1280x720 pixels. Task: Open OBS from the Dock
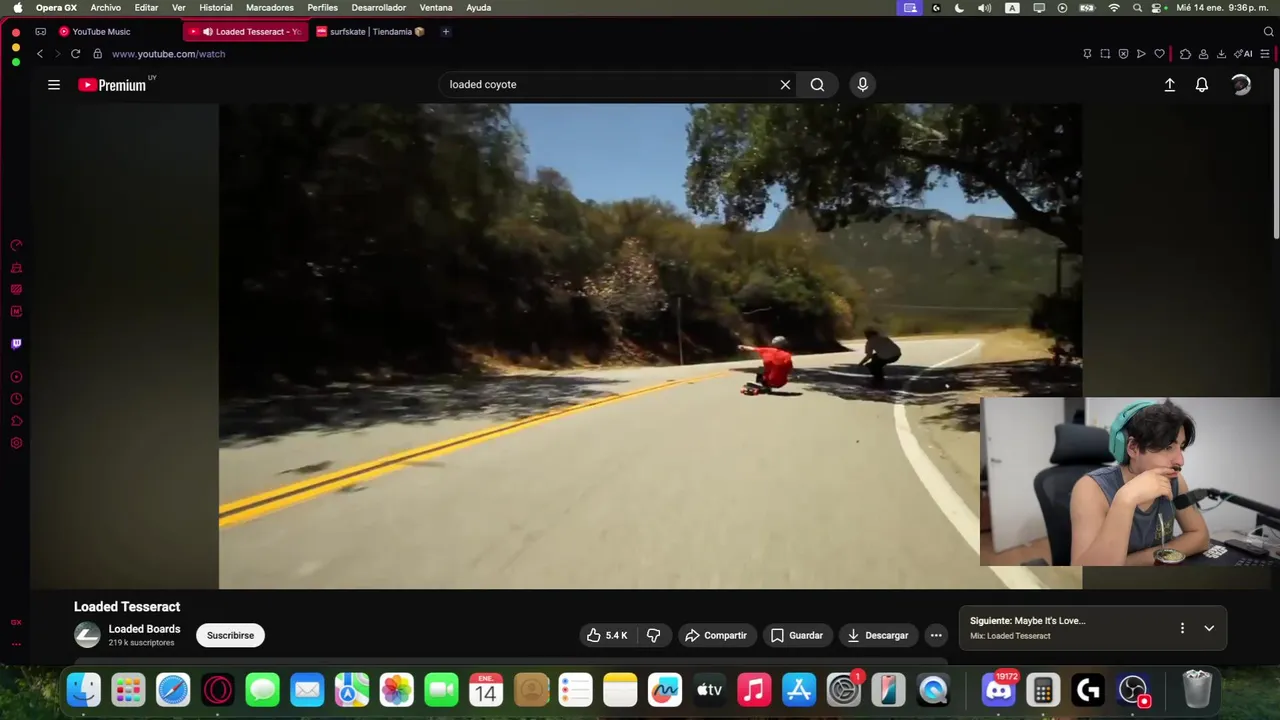pyautogui.click(x=1132, y=690)
